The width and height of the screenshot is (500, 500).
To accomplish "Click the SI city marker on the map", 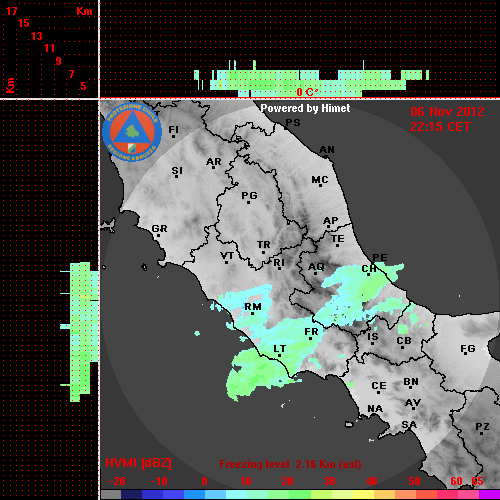I will click(176, 176).
